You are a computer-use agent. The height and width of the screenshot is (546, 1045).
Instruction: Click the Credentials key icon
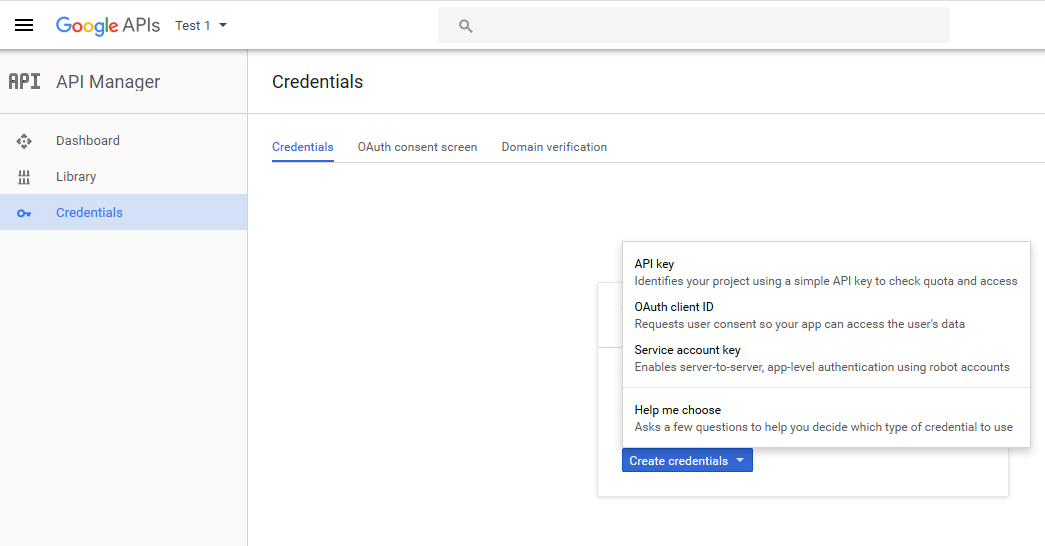point(24,213)
